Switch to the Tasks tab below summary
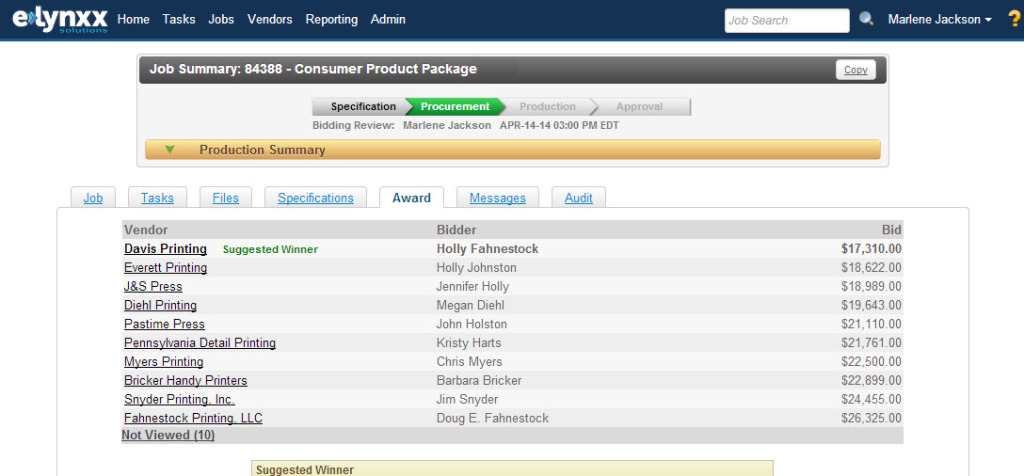Screen dimensions: 1024x476 (x=157, y=198)
